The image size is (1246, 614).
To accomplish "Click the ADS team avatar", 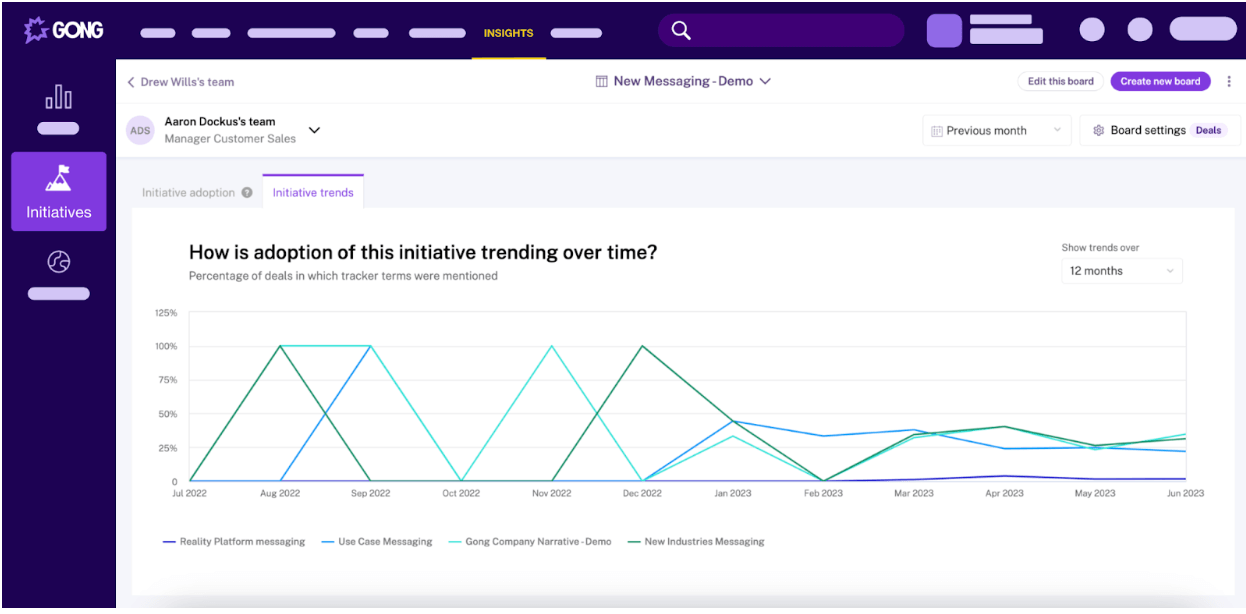I will pyautogui.click(x=141, y=130).
